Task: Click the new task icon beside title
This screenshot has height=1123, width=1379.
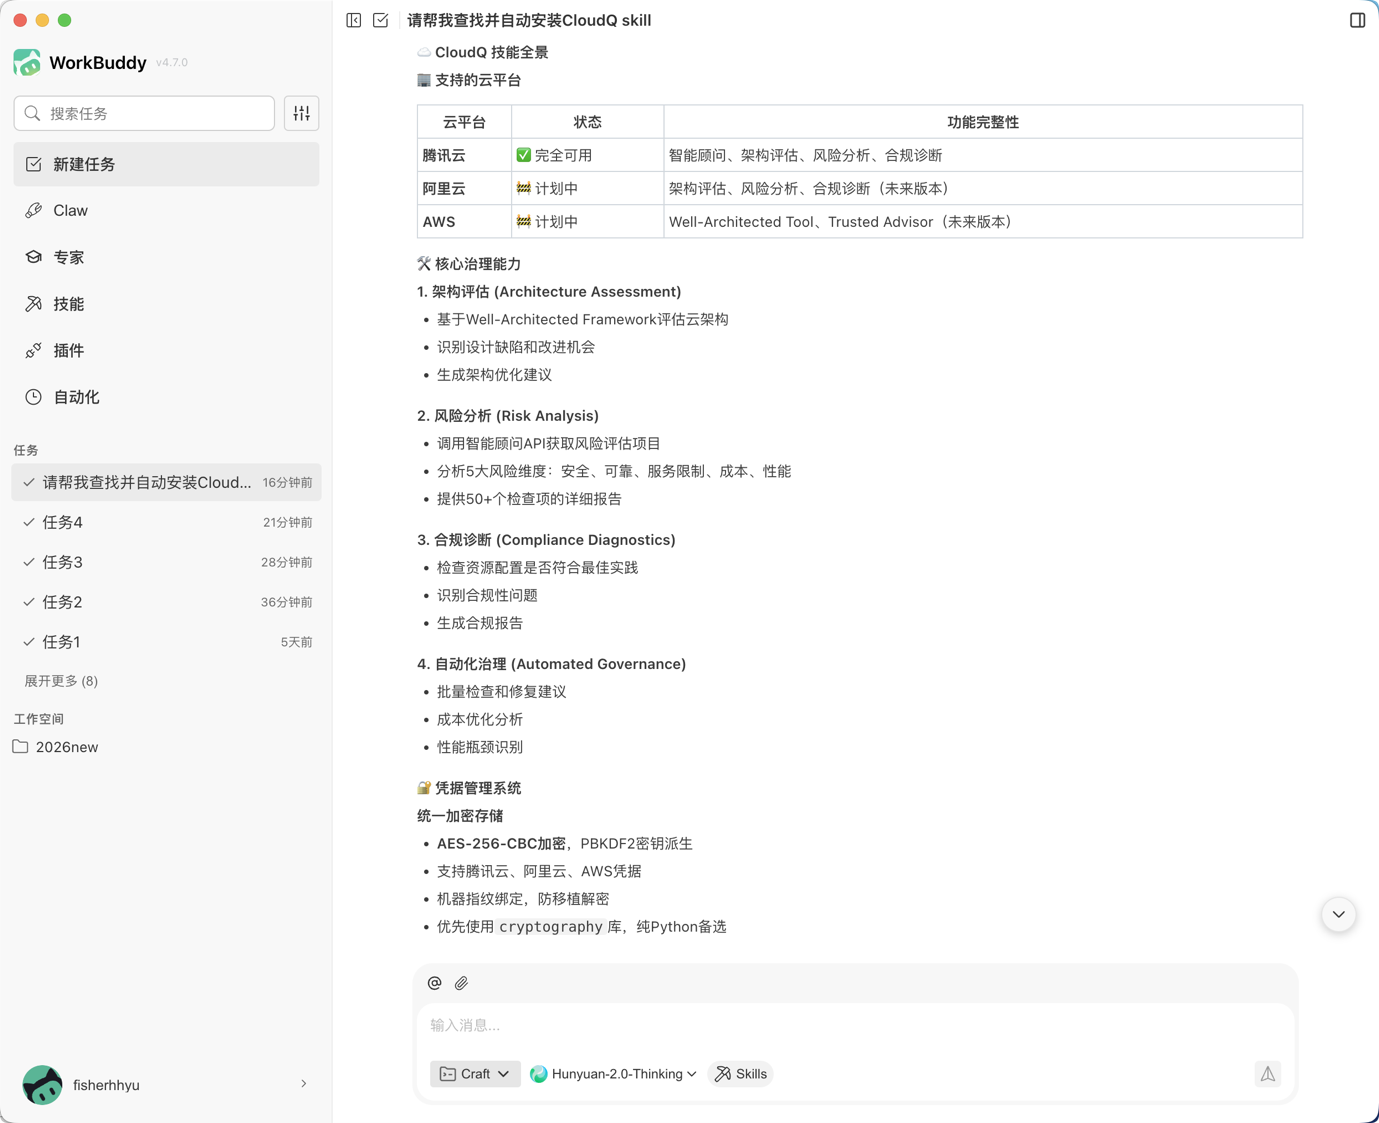Action: pos(381,20)
